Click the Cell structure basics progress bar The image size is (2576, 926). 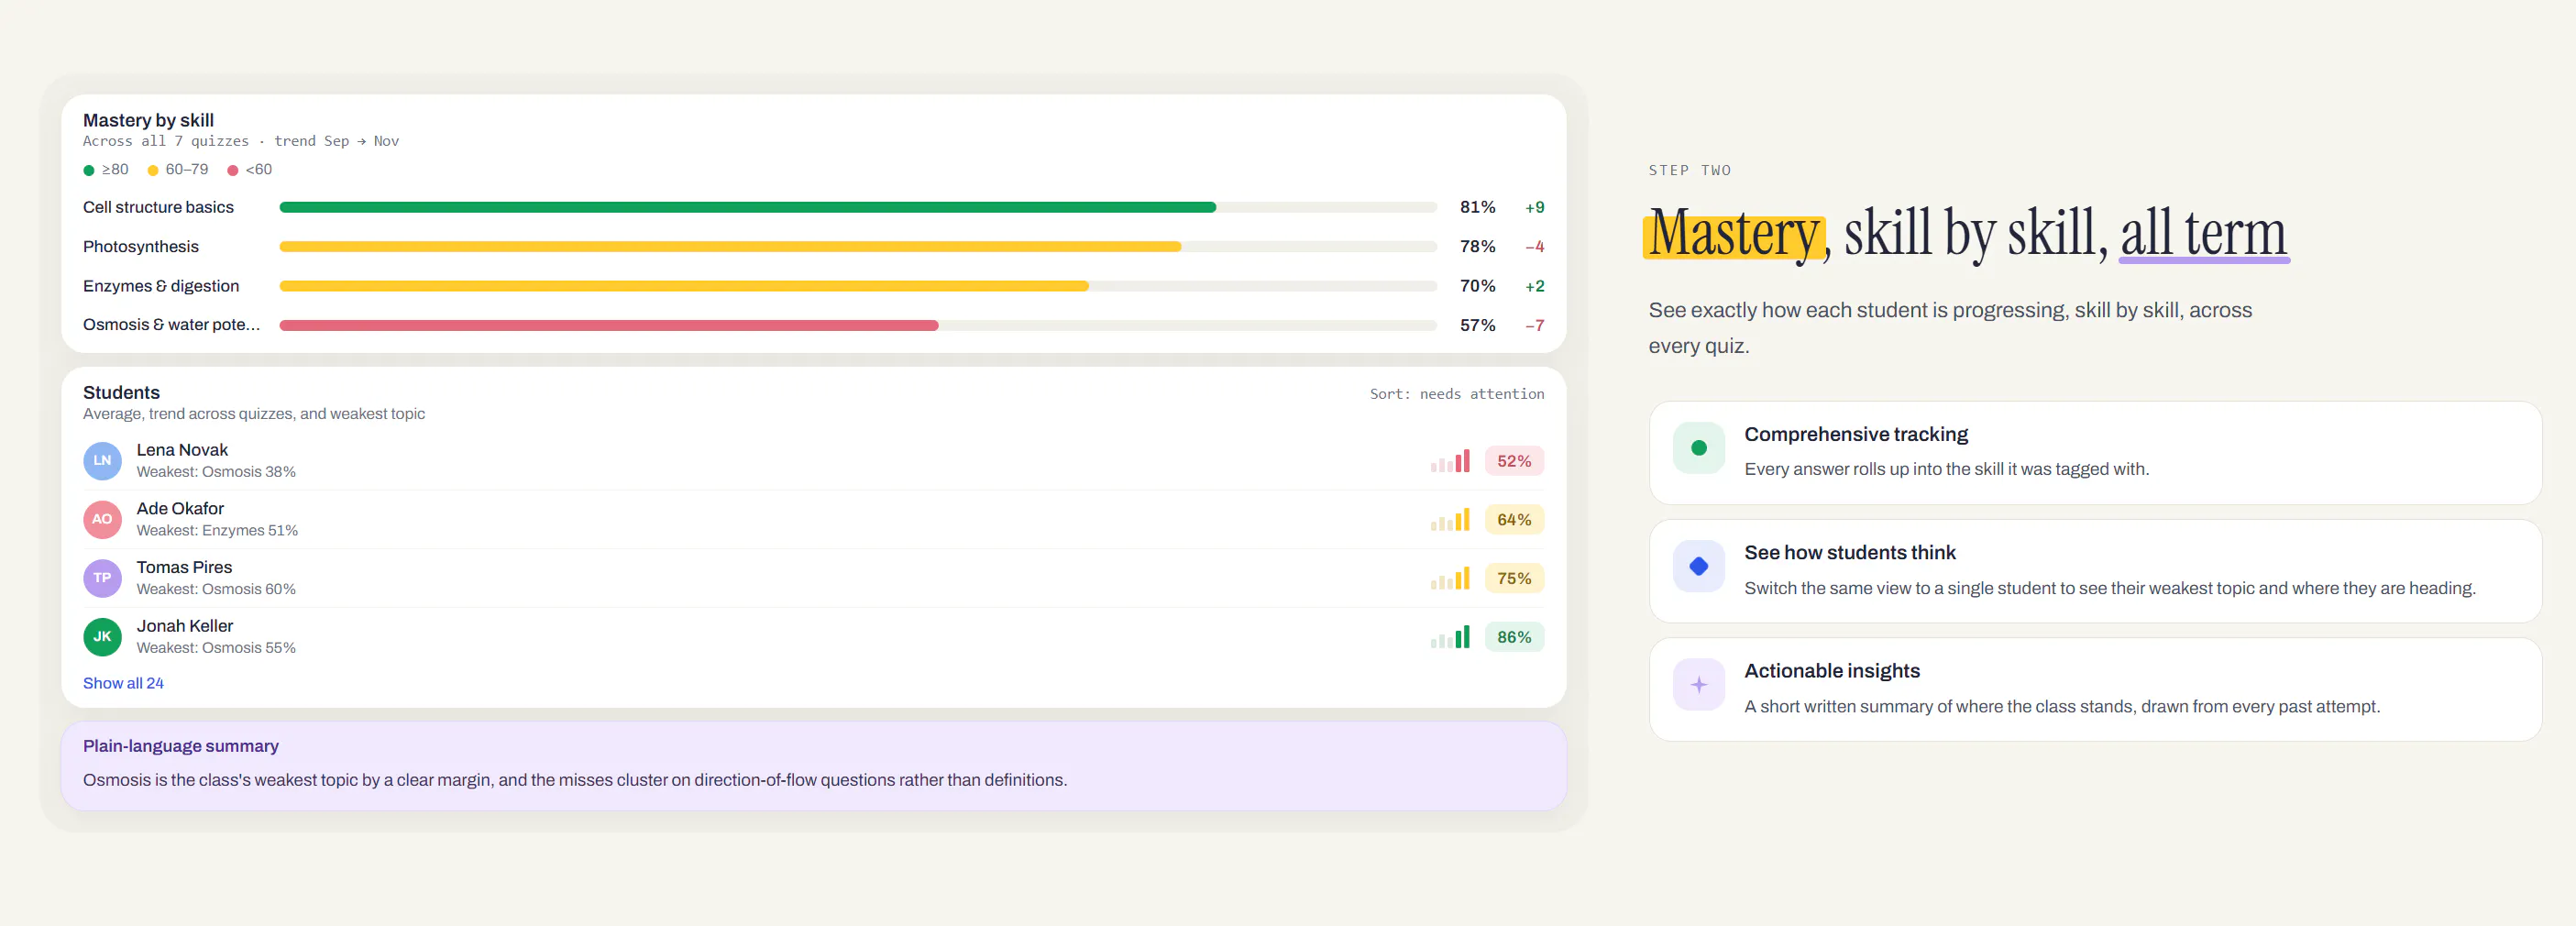coord(858,208)
